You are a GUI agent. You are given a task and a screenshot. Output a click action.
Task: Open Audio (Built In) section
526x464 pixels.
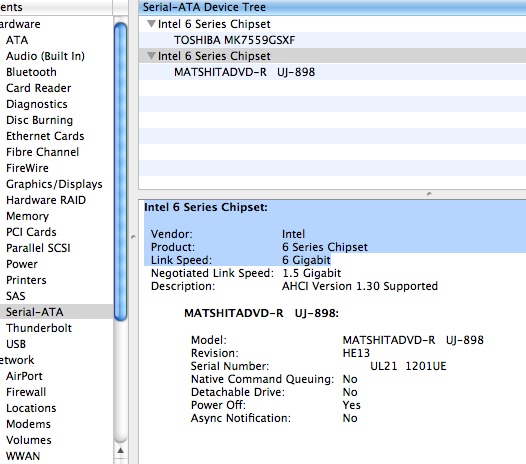coord(45,56)
